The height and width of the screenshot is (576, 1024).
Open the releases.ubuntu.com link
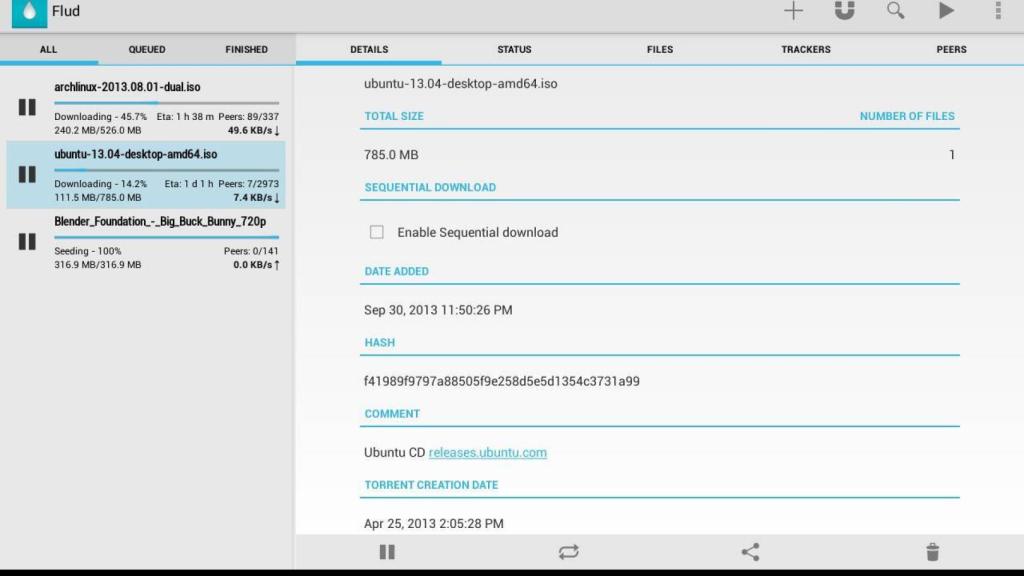[488, 452]
